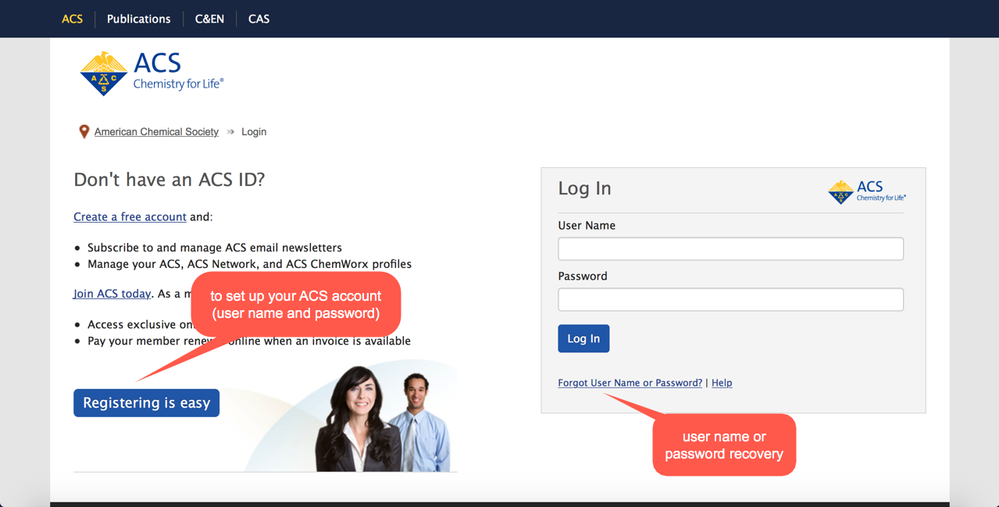Open the Publications top navigation item
Image resolution: width=999 pixels, height=507 pixels.
point(138,19)
